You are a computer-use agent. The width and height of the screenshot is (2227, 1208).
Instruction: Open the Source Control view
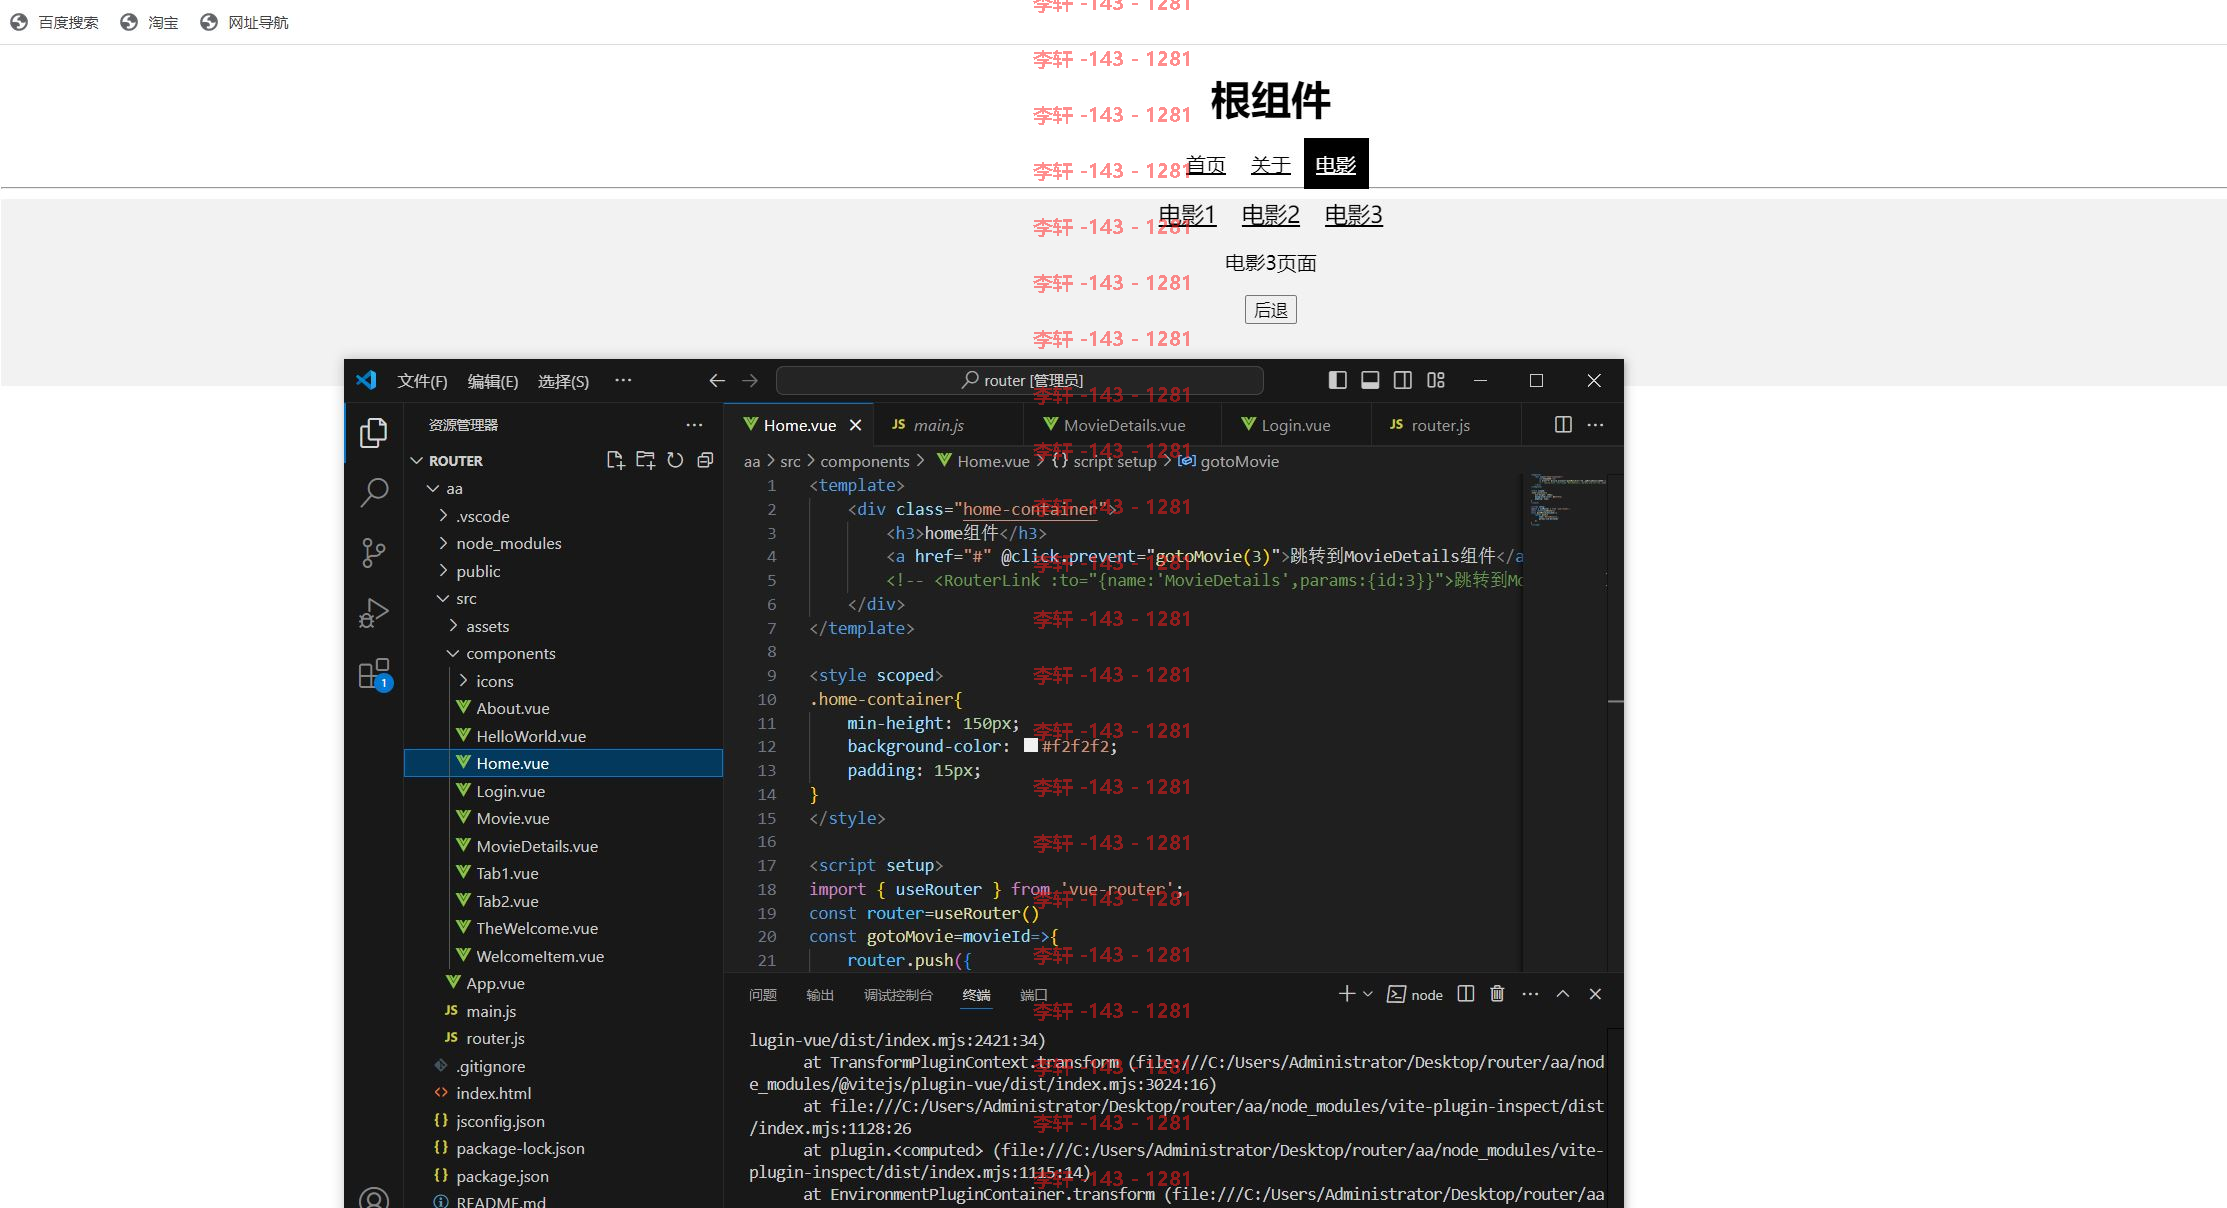pyautogui.click(x=374, y=552)
